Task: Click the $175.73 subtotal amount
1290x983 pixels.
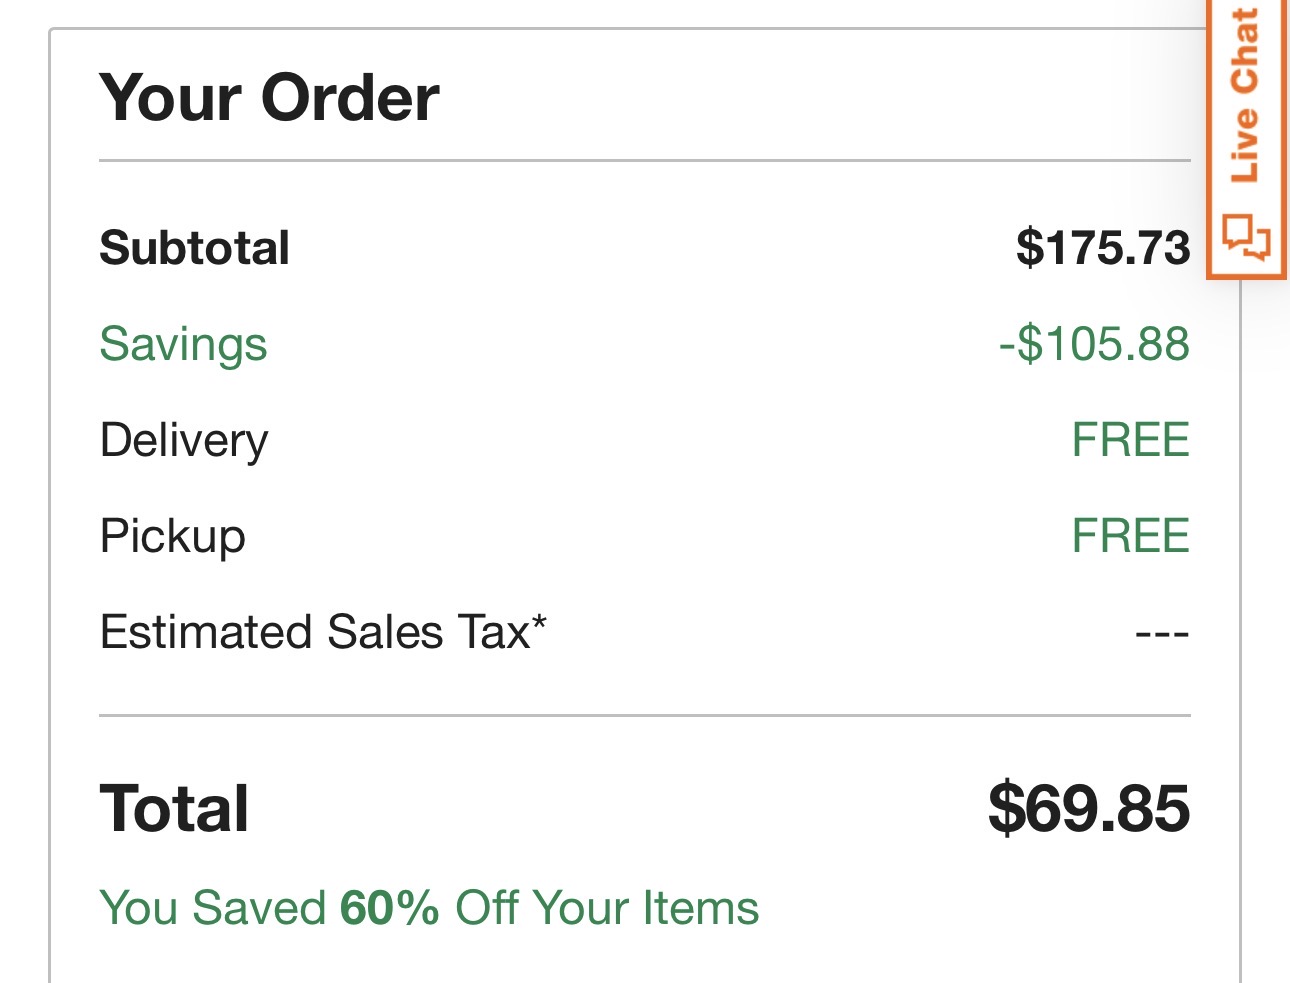Action: click(1102, 248)
